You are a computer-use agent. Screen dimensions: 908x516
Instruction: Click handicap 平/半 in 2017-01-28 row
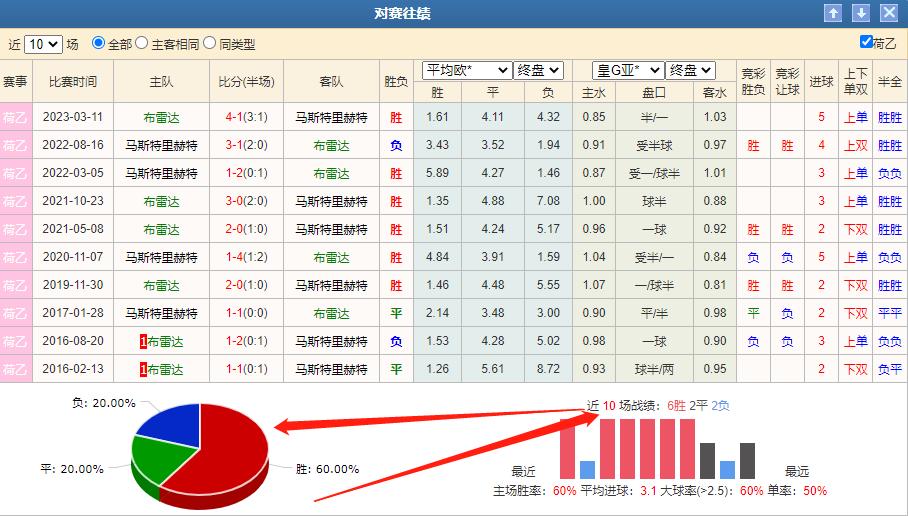click(654, 313)
